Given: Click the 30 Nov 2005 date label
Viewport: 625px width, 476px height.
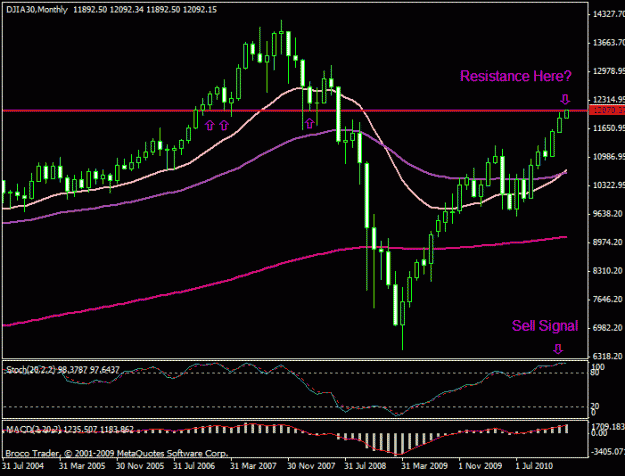Looking at the screenshot, I should point(140,466).
